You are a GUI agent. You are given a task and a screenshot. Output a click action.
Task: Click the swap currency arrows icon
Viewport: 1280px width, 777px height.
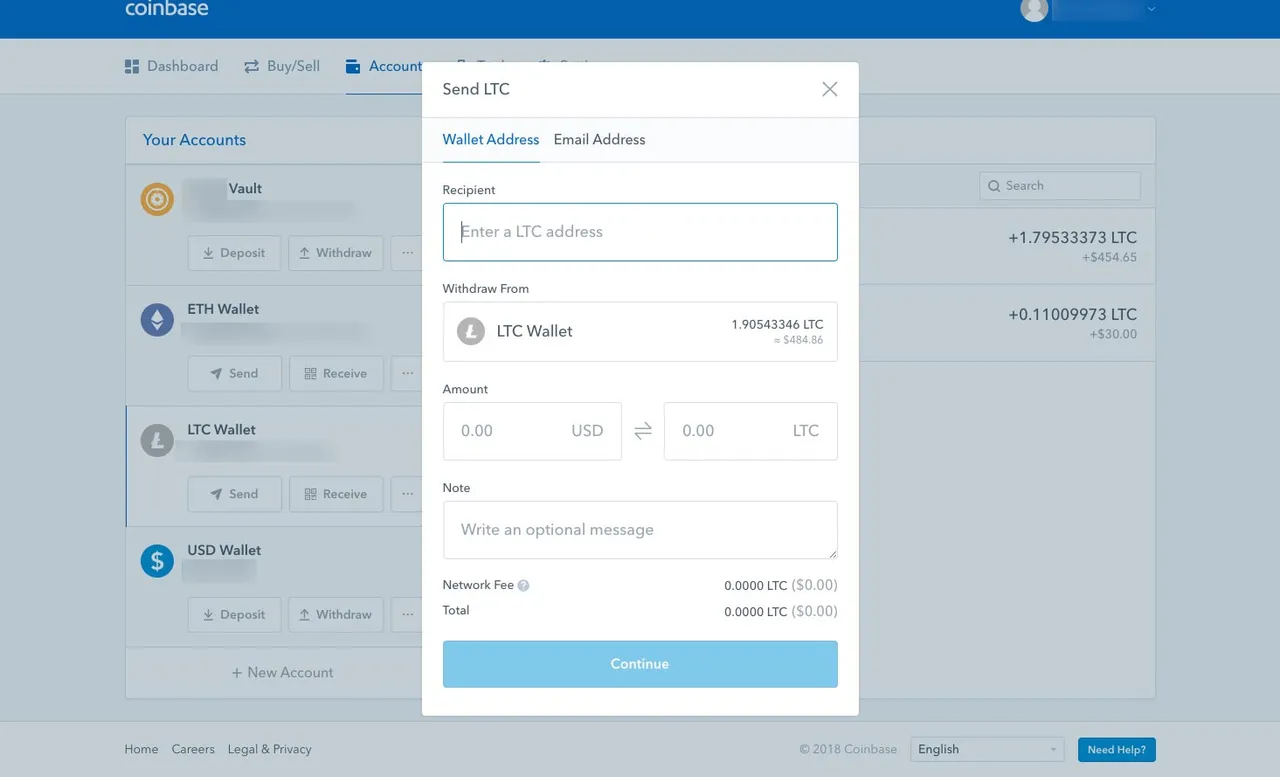(643, 431)
